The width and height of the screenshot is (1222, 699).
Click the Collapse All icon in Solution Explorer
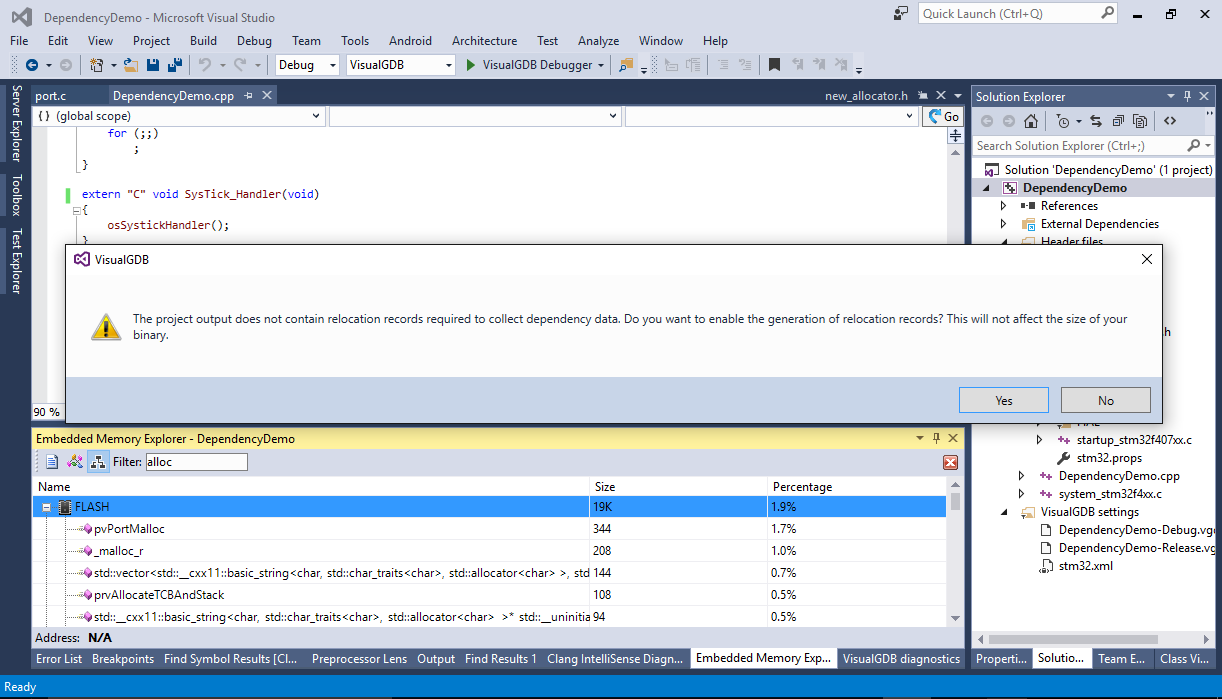(x=1118, y=121)
